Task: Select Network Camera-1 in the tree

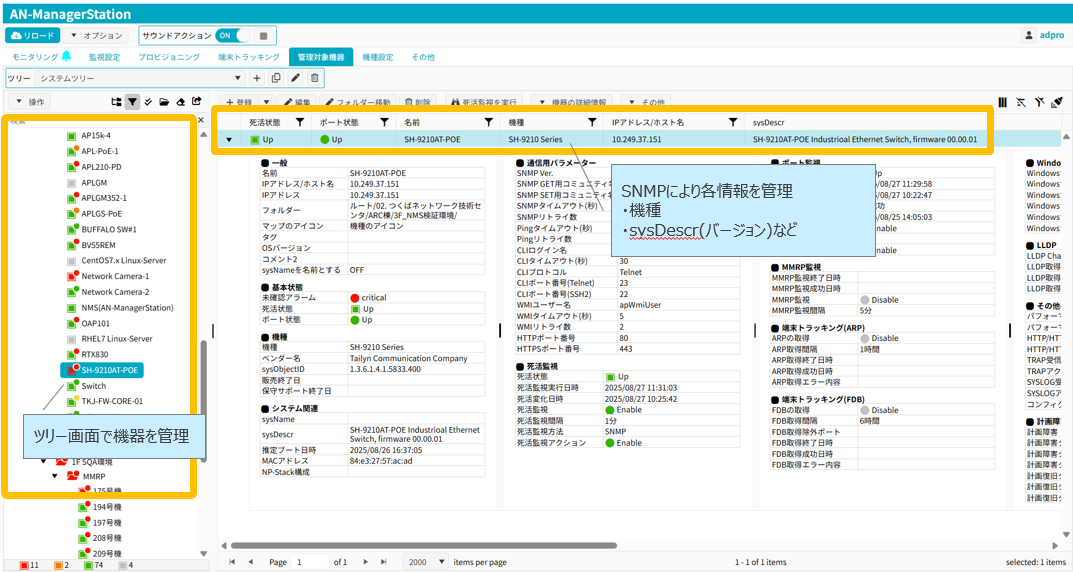Action: point(114,276)
